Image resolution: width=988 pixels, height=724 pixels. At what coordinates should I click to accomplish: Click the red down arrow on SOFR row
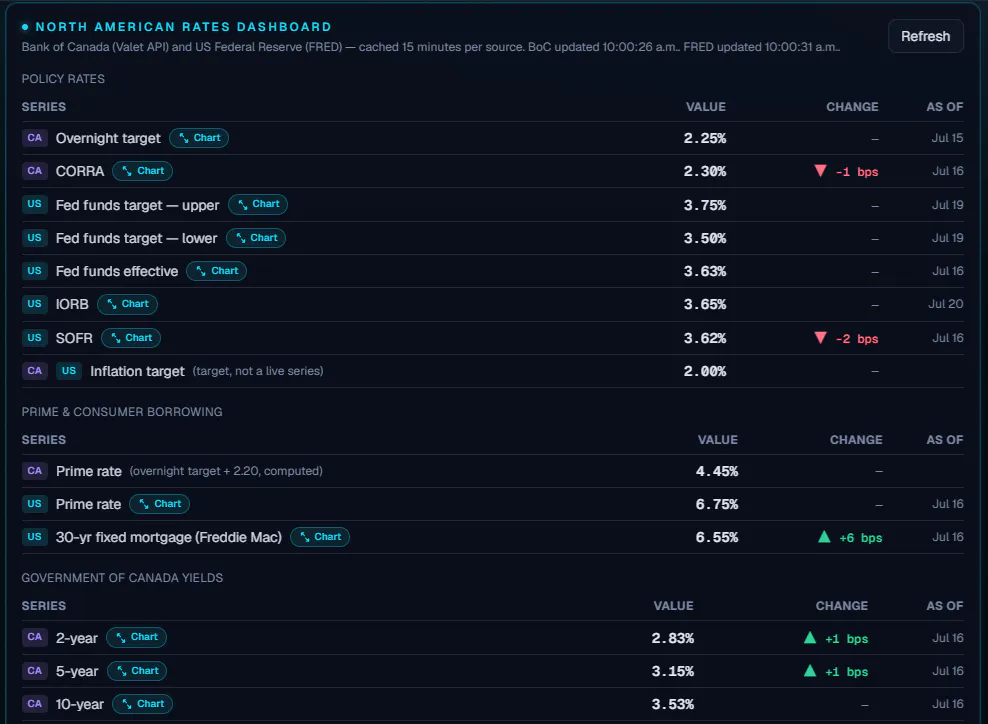820,338
